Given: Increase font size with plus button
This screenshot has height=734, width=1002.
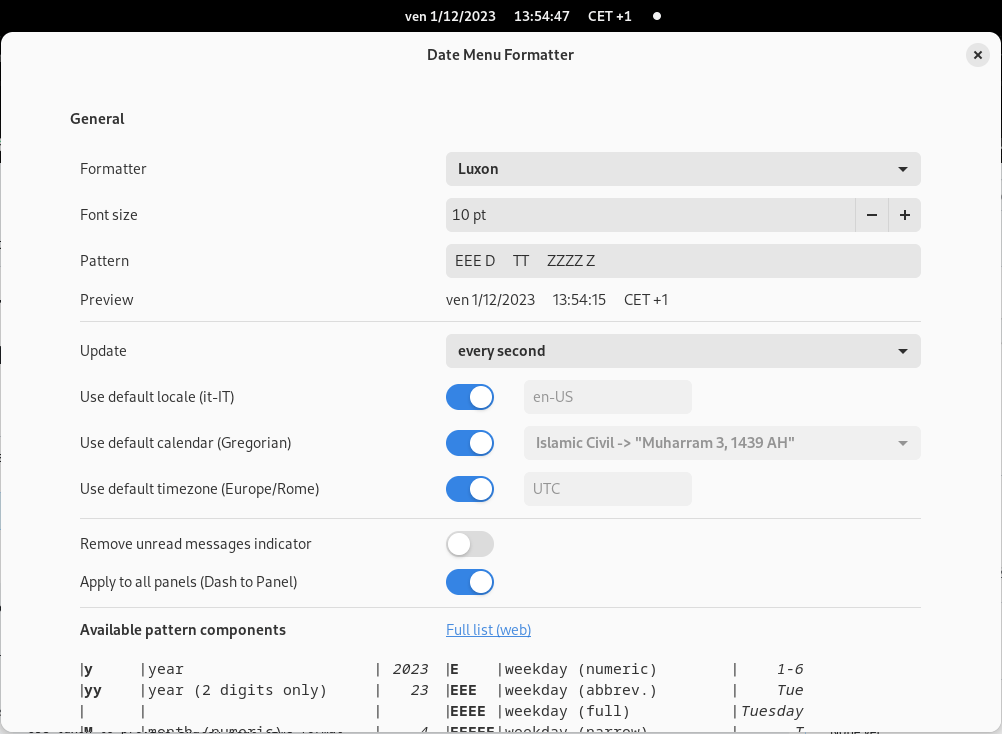Looking at the screenshot, I should [904, 215].
